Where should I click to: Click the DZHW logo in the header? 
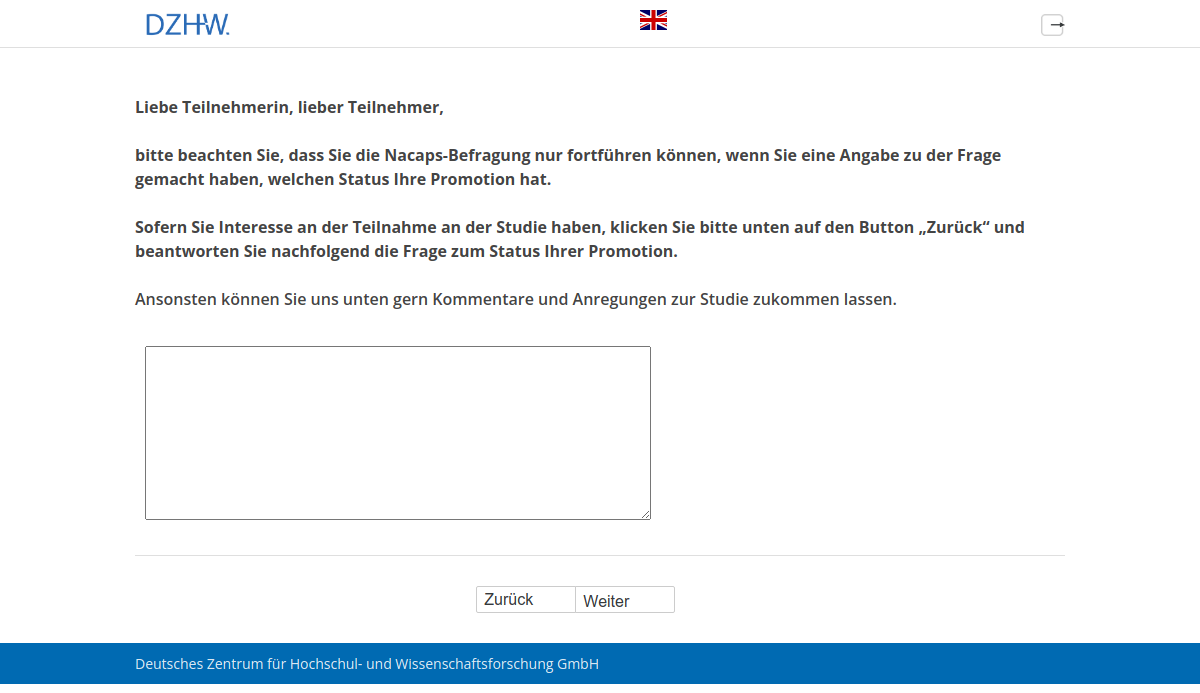click(188, 23)
